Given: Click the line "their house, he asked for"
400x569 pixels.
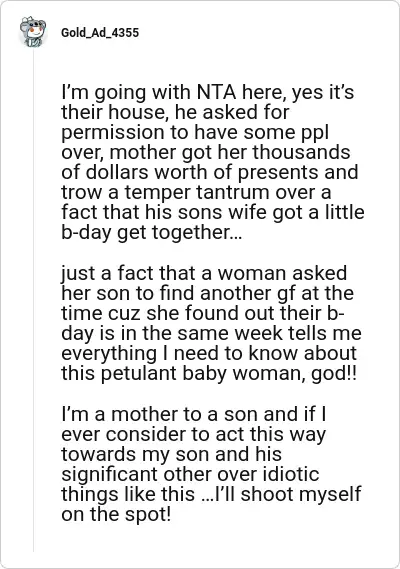Looking at the screenshot, I should click(x=175, y=112).
